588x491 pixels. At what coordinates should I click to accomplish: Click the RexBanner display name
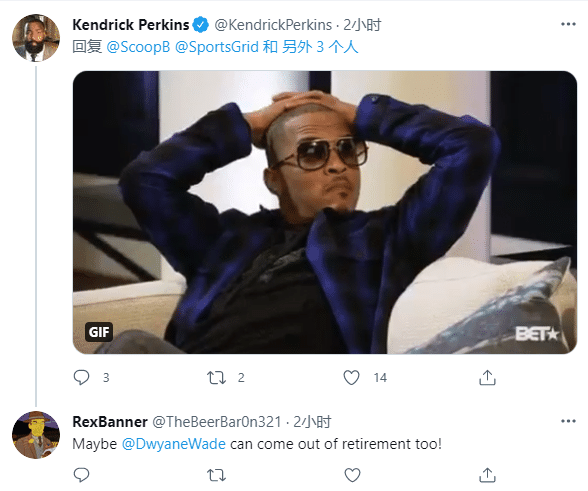tap(110, 422)
